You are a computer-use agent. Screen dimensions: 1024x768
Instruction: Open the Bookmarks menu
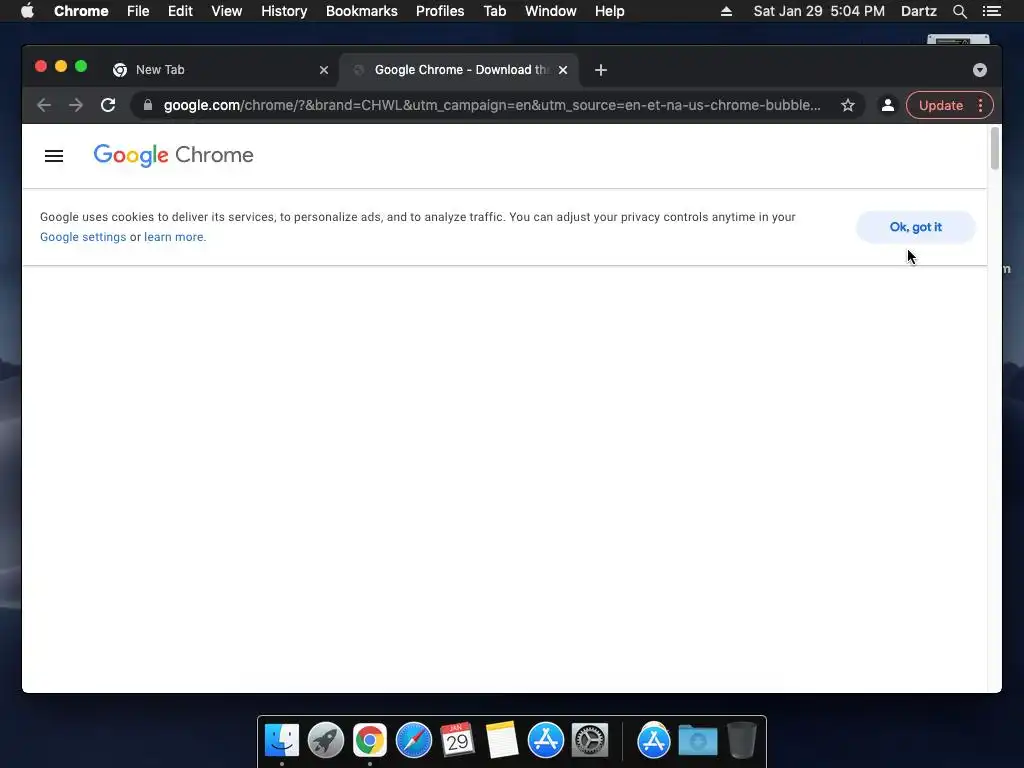pos(361,11)
